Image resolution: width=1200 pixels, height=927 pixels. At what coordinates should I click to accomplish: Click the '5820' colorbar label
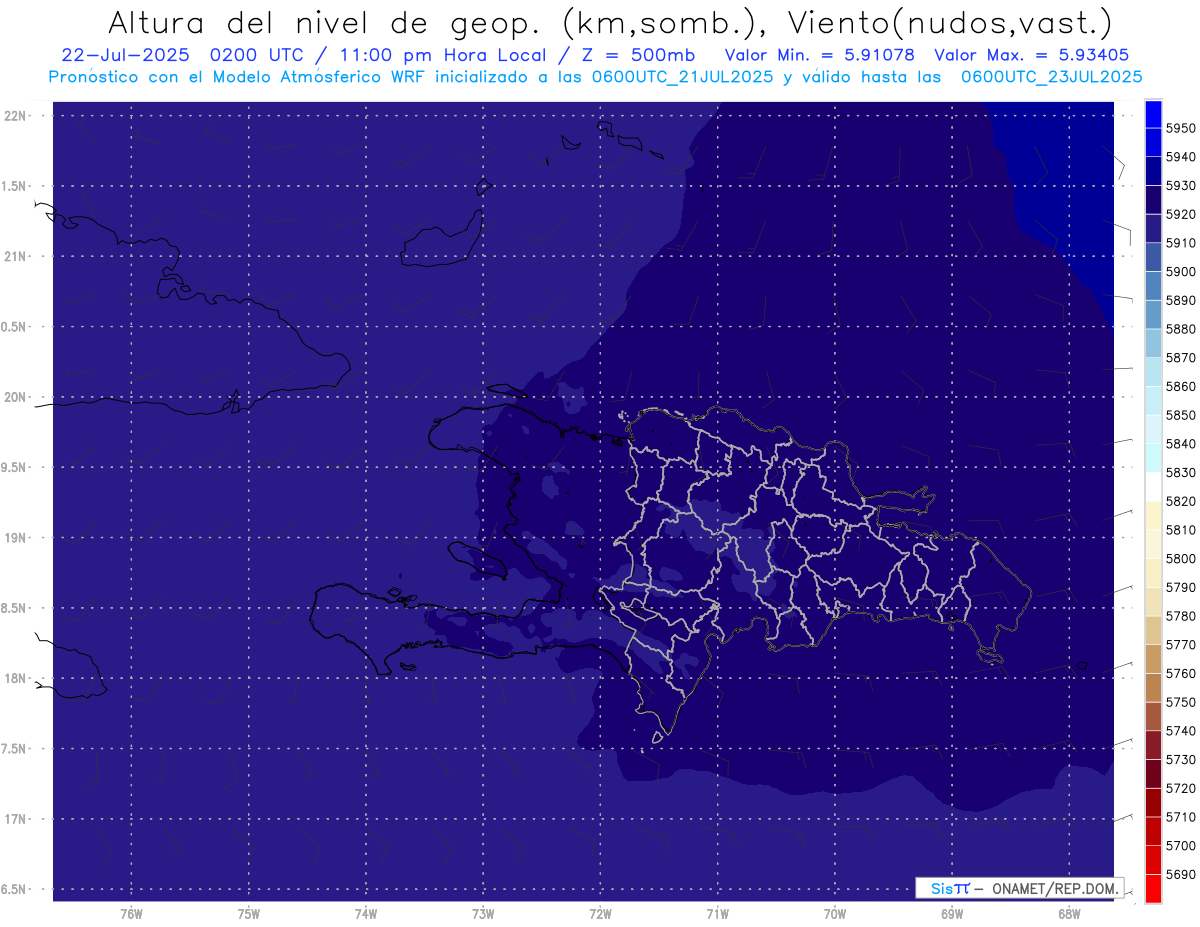1181,501
